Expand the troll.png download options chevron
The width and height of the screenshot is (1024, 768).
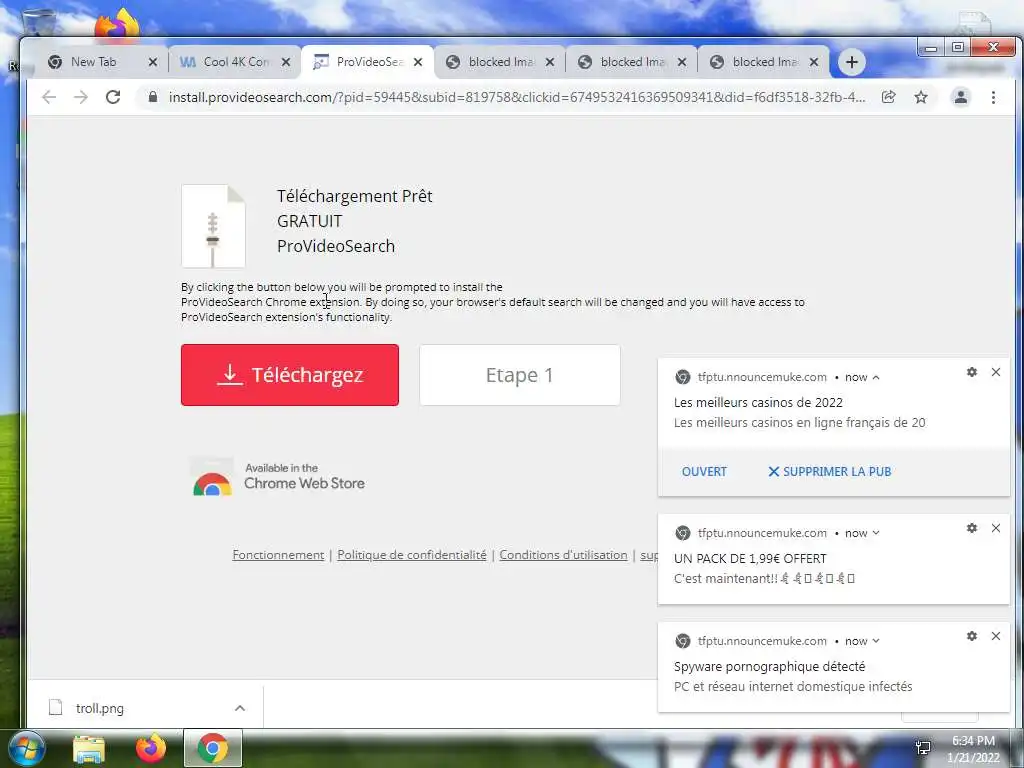240,708
